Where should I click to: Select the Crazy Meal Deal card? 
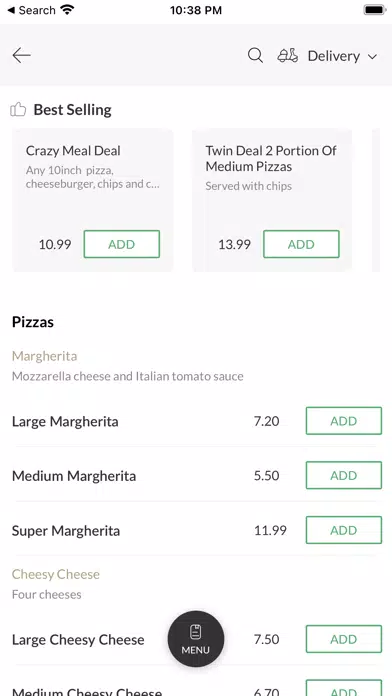[x=92, y=200]
